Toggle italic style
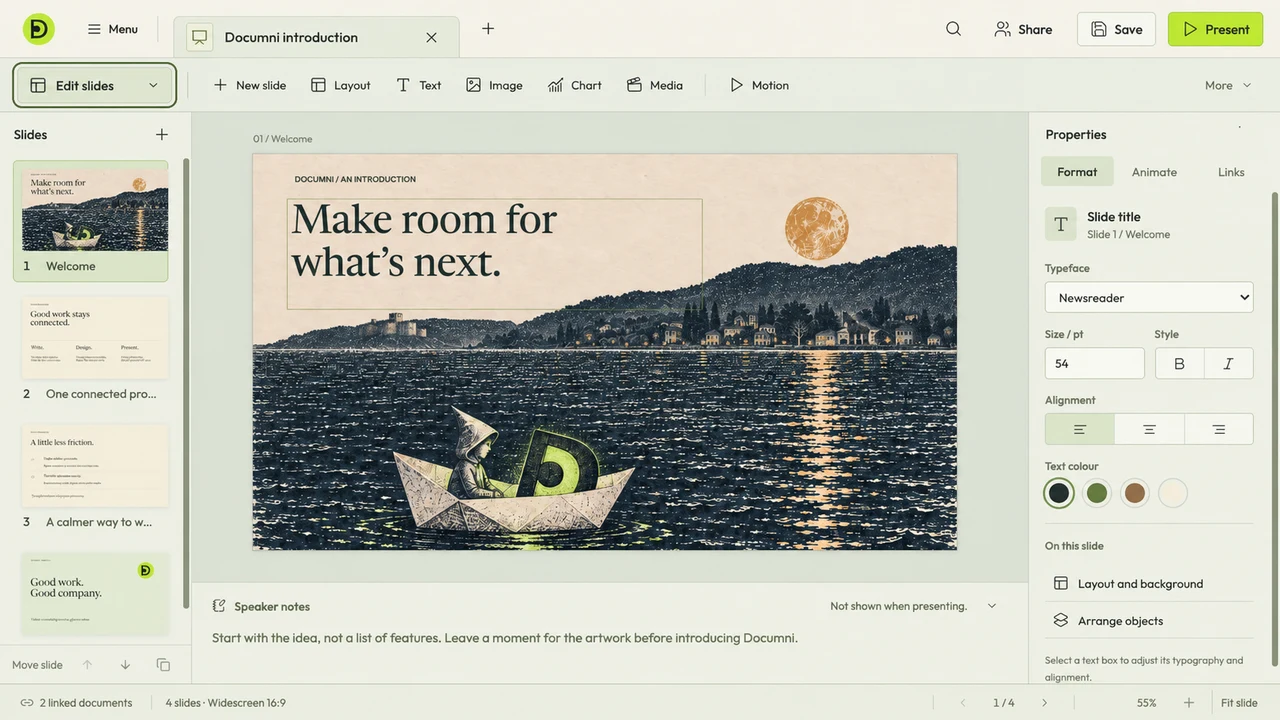This screenshot has width=1280, height=720. tap(1229, 363)
